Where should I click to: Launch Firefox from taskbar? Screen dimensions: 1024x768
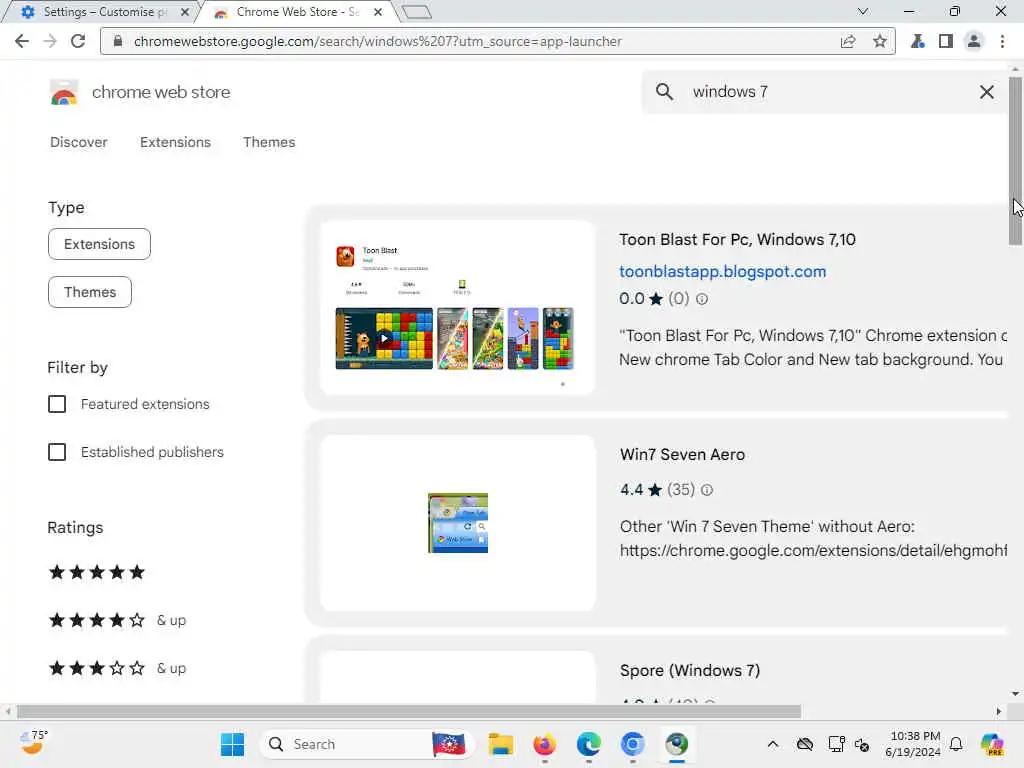coord(544,744)
